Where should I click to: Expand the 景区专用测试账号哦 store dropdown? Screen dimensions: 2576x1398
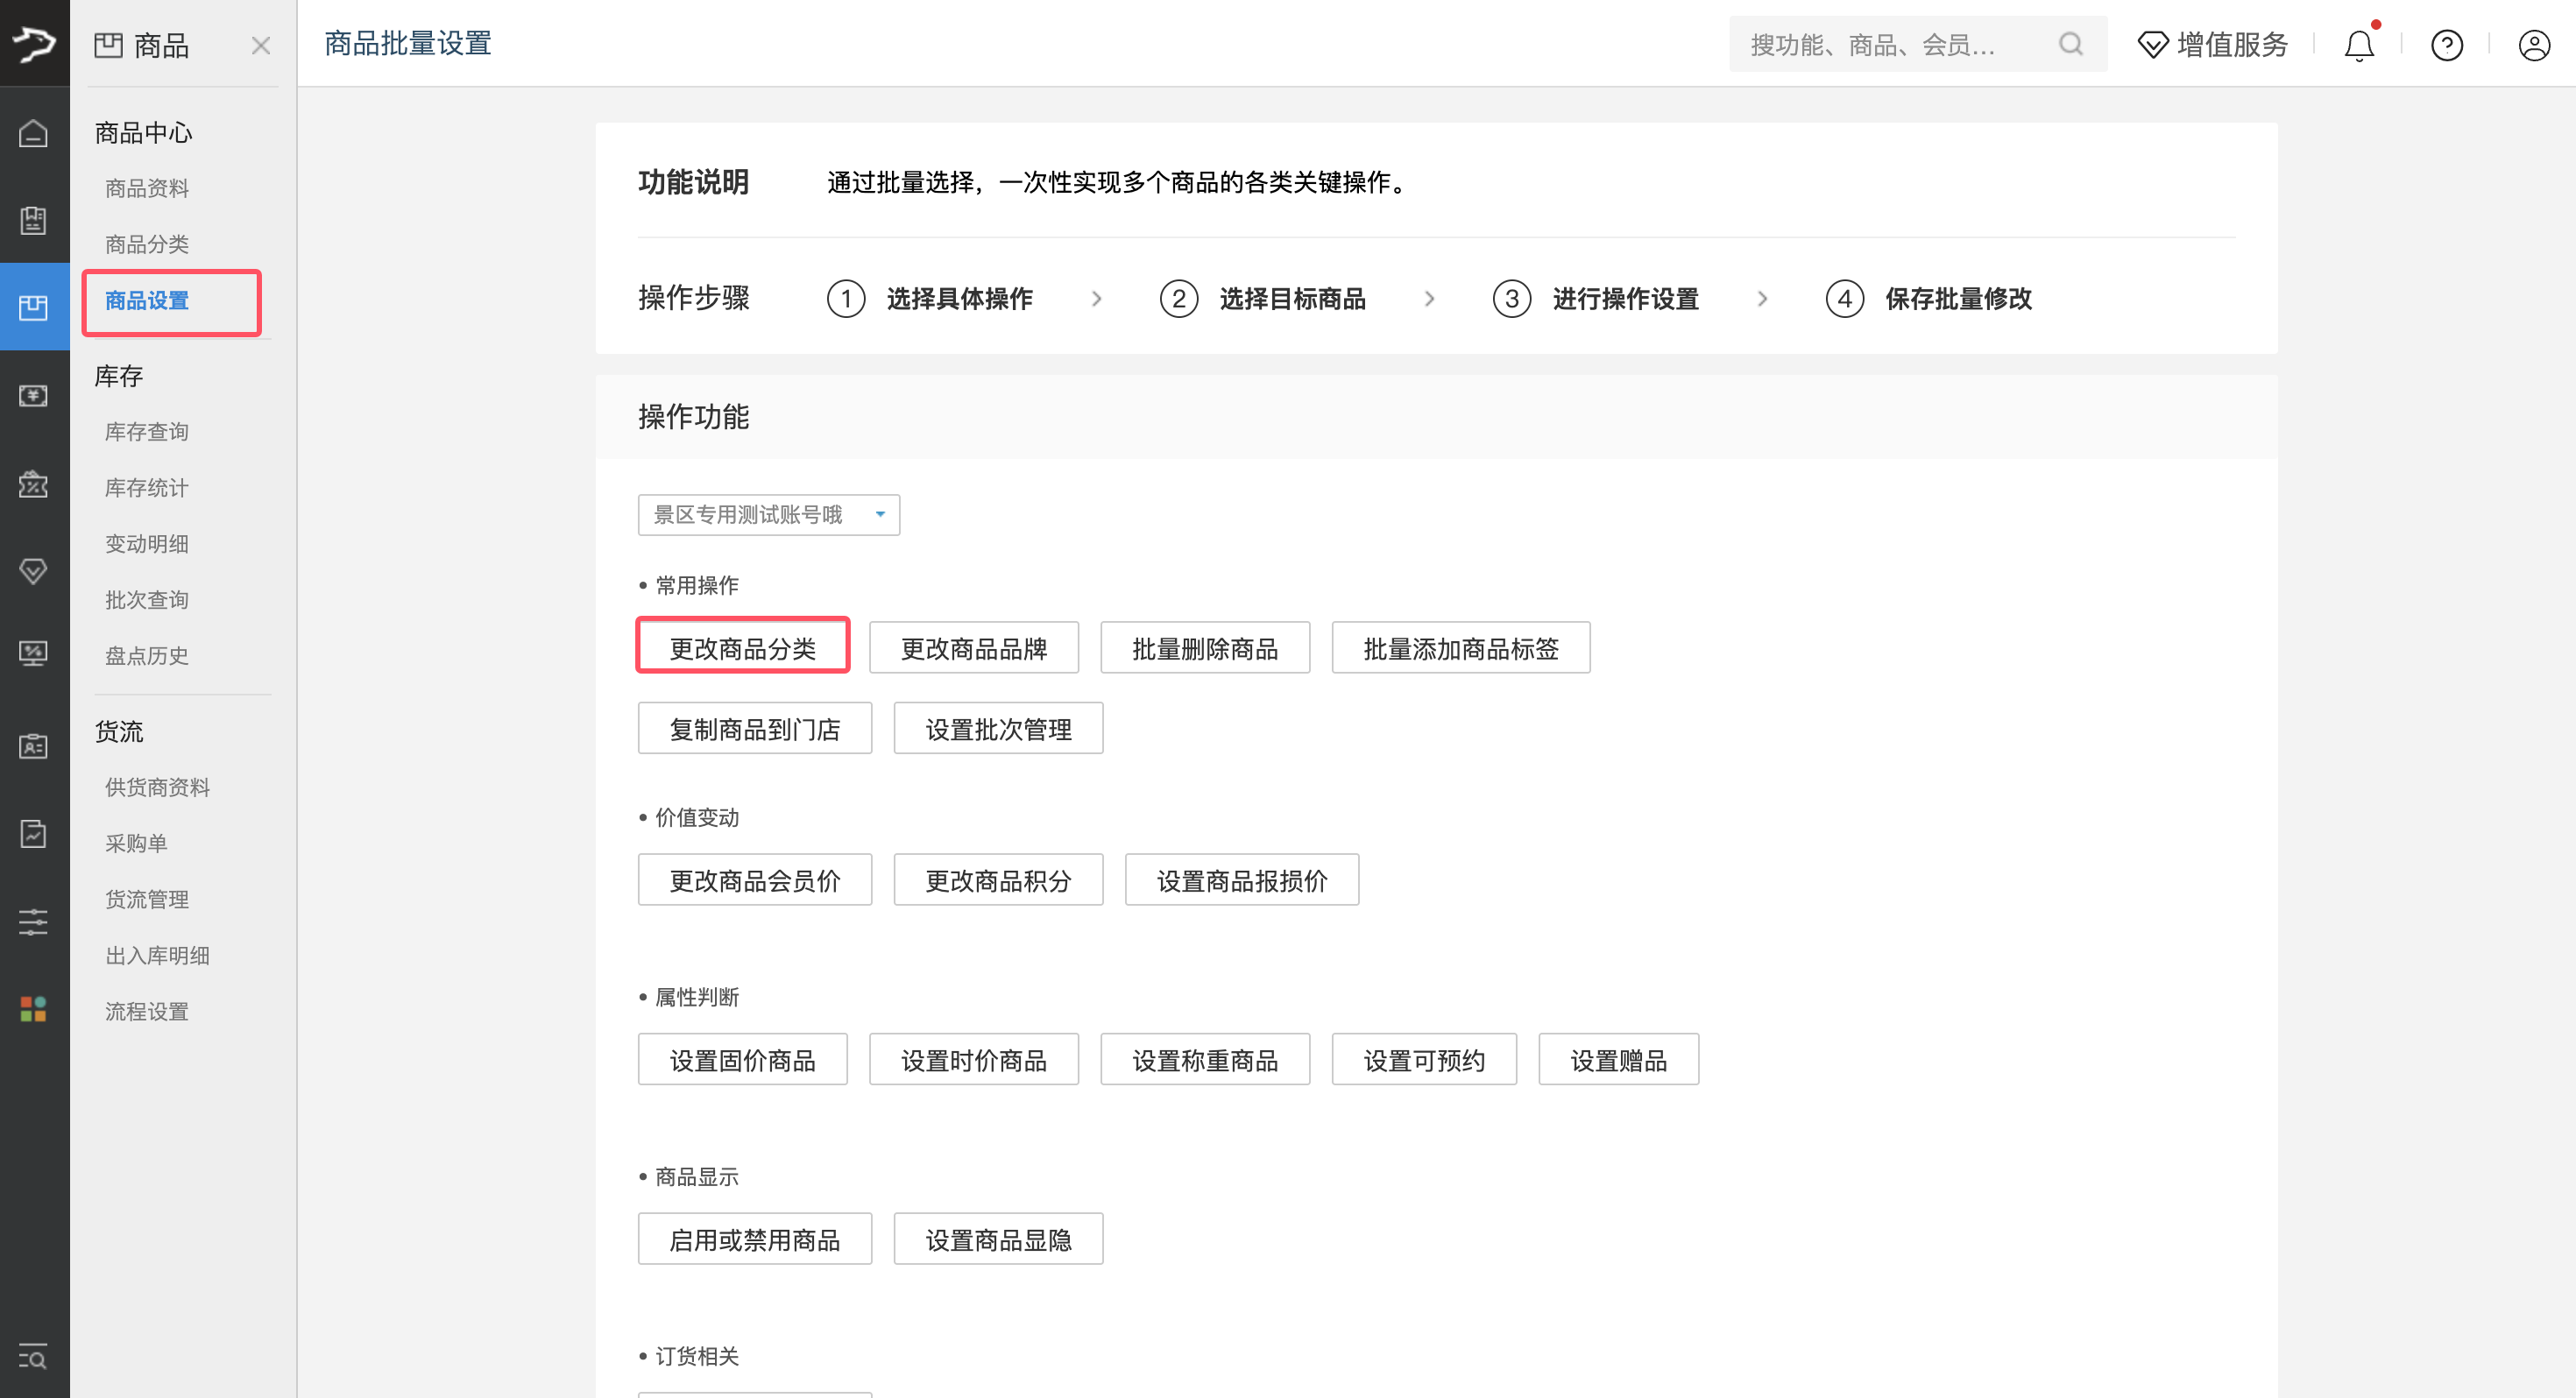point(768,514)
